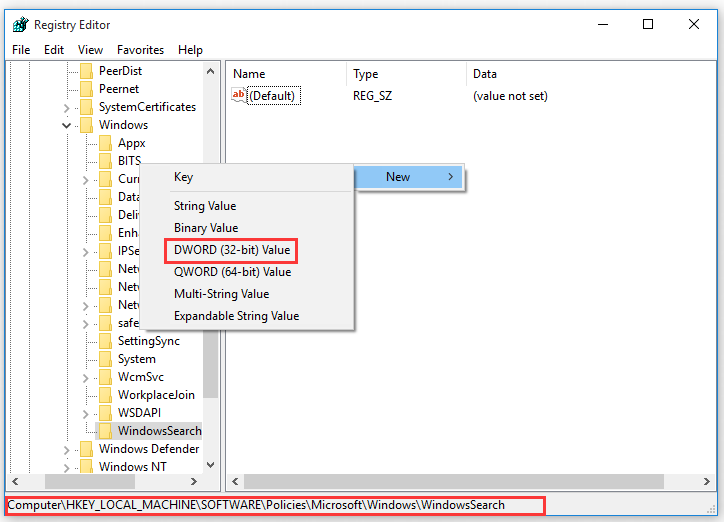Expand the SystemCertificates key

[x=66, y=108]
